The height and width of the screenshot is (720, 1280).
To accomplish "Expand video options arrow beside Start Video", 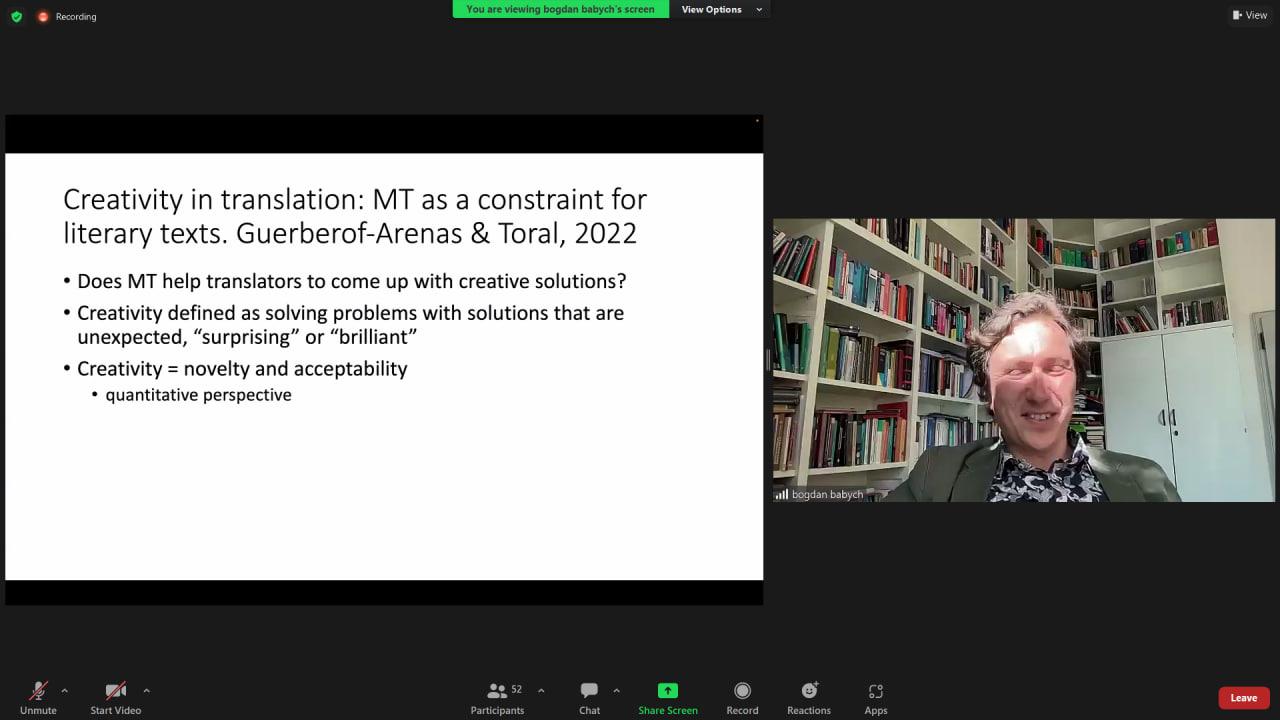I will coord(146,690).
